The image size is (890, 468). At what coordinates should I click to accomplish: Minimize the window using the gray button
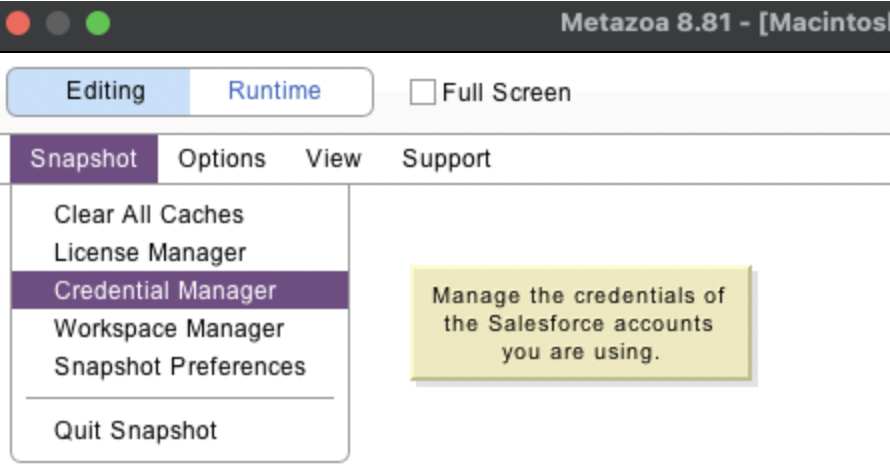click(x=58, y=23)
